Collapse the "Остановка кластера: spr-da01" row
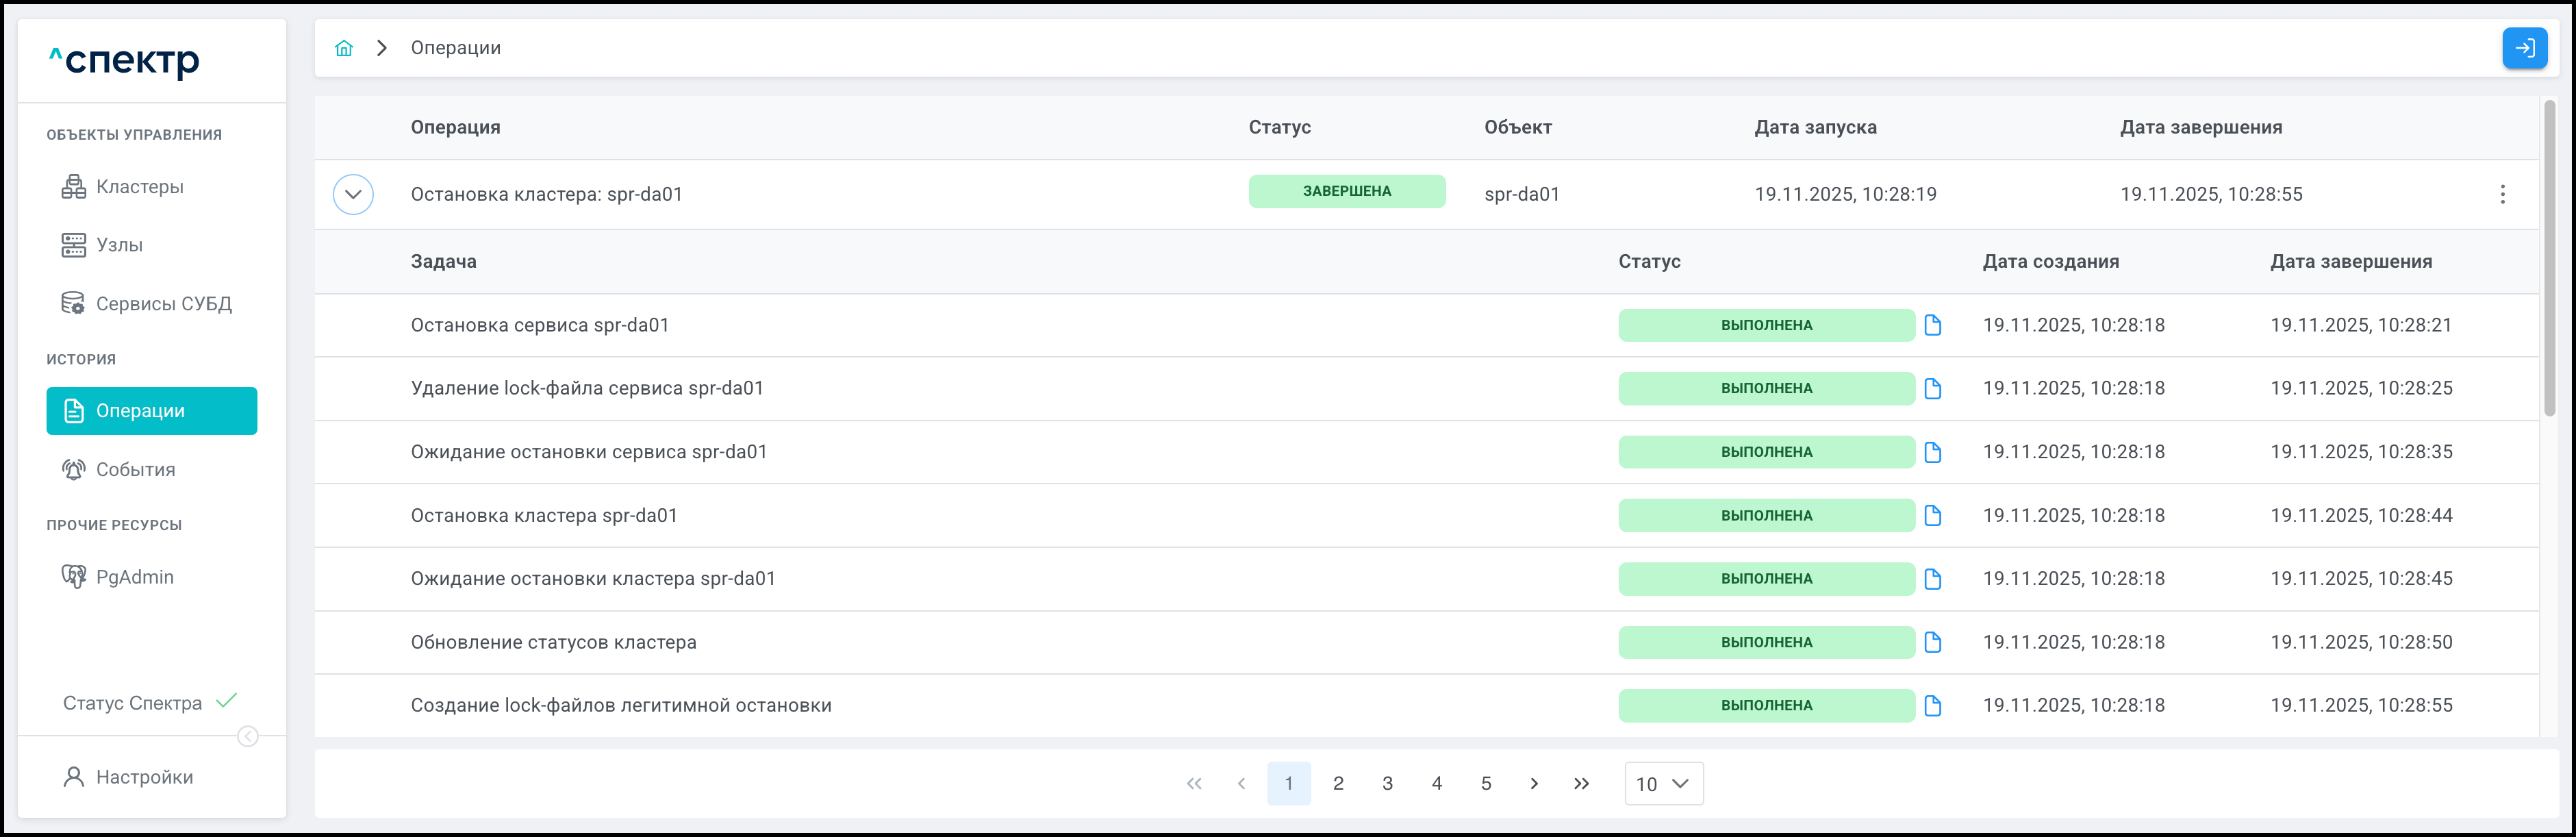2576x837 pixels. click(x=353, y=194)
